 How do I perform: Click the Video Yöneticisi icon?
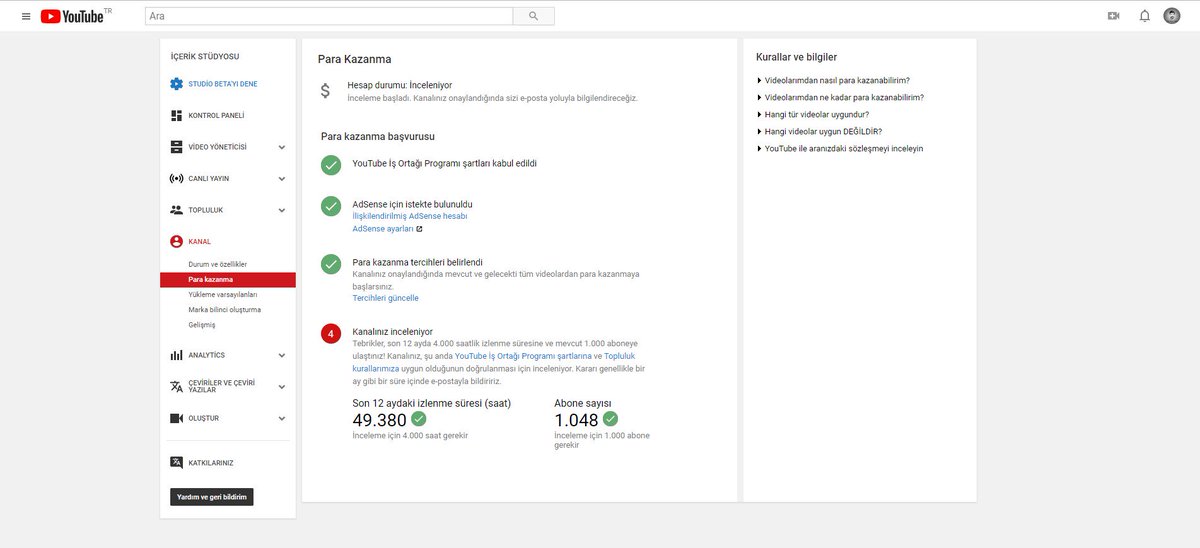(x=176, y=147)
